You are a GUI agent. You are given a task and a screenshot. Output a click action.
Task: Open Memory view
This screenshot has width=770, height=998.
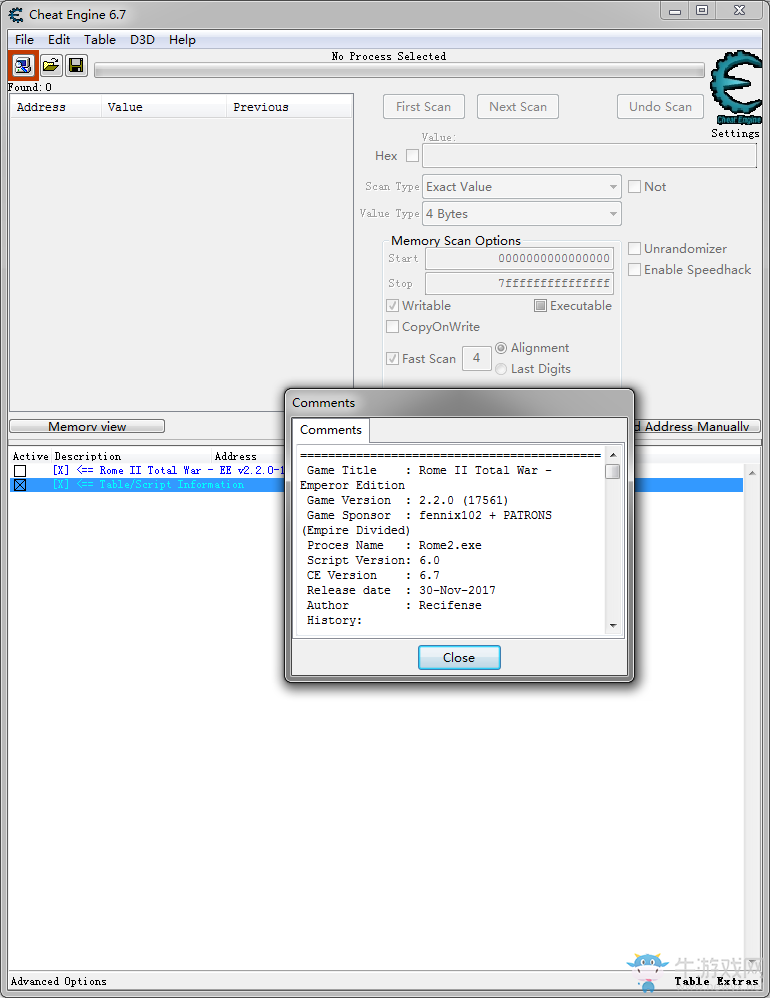tap(87, 426)
